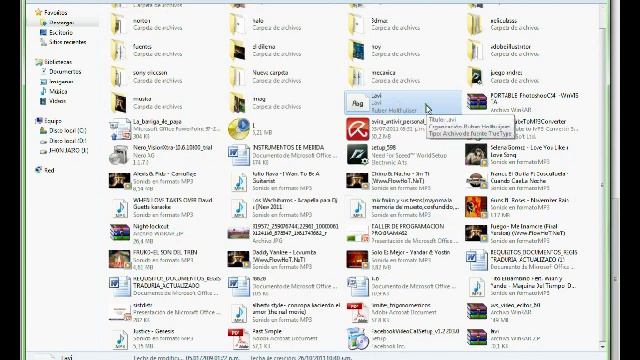Screen dimensions: 640x360
Task: Select TALLER DE PROGRAMACION presentation file name
Action: (x=407, y=230)
